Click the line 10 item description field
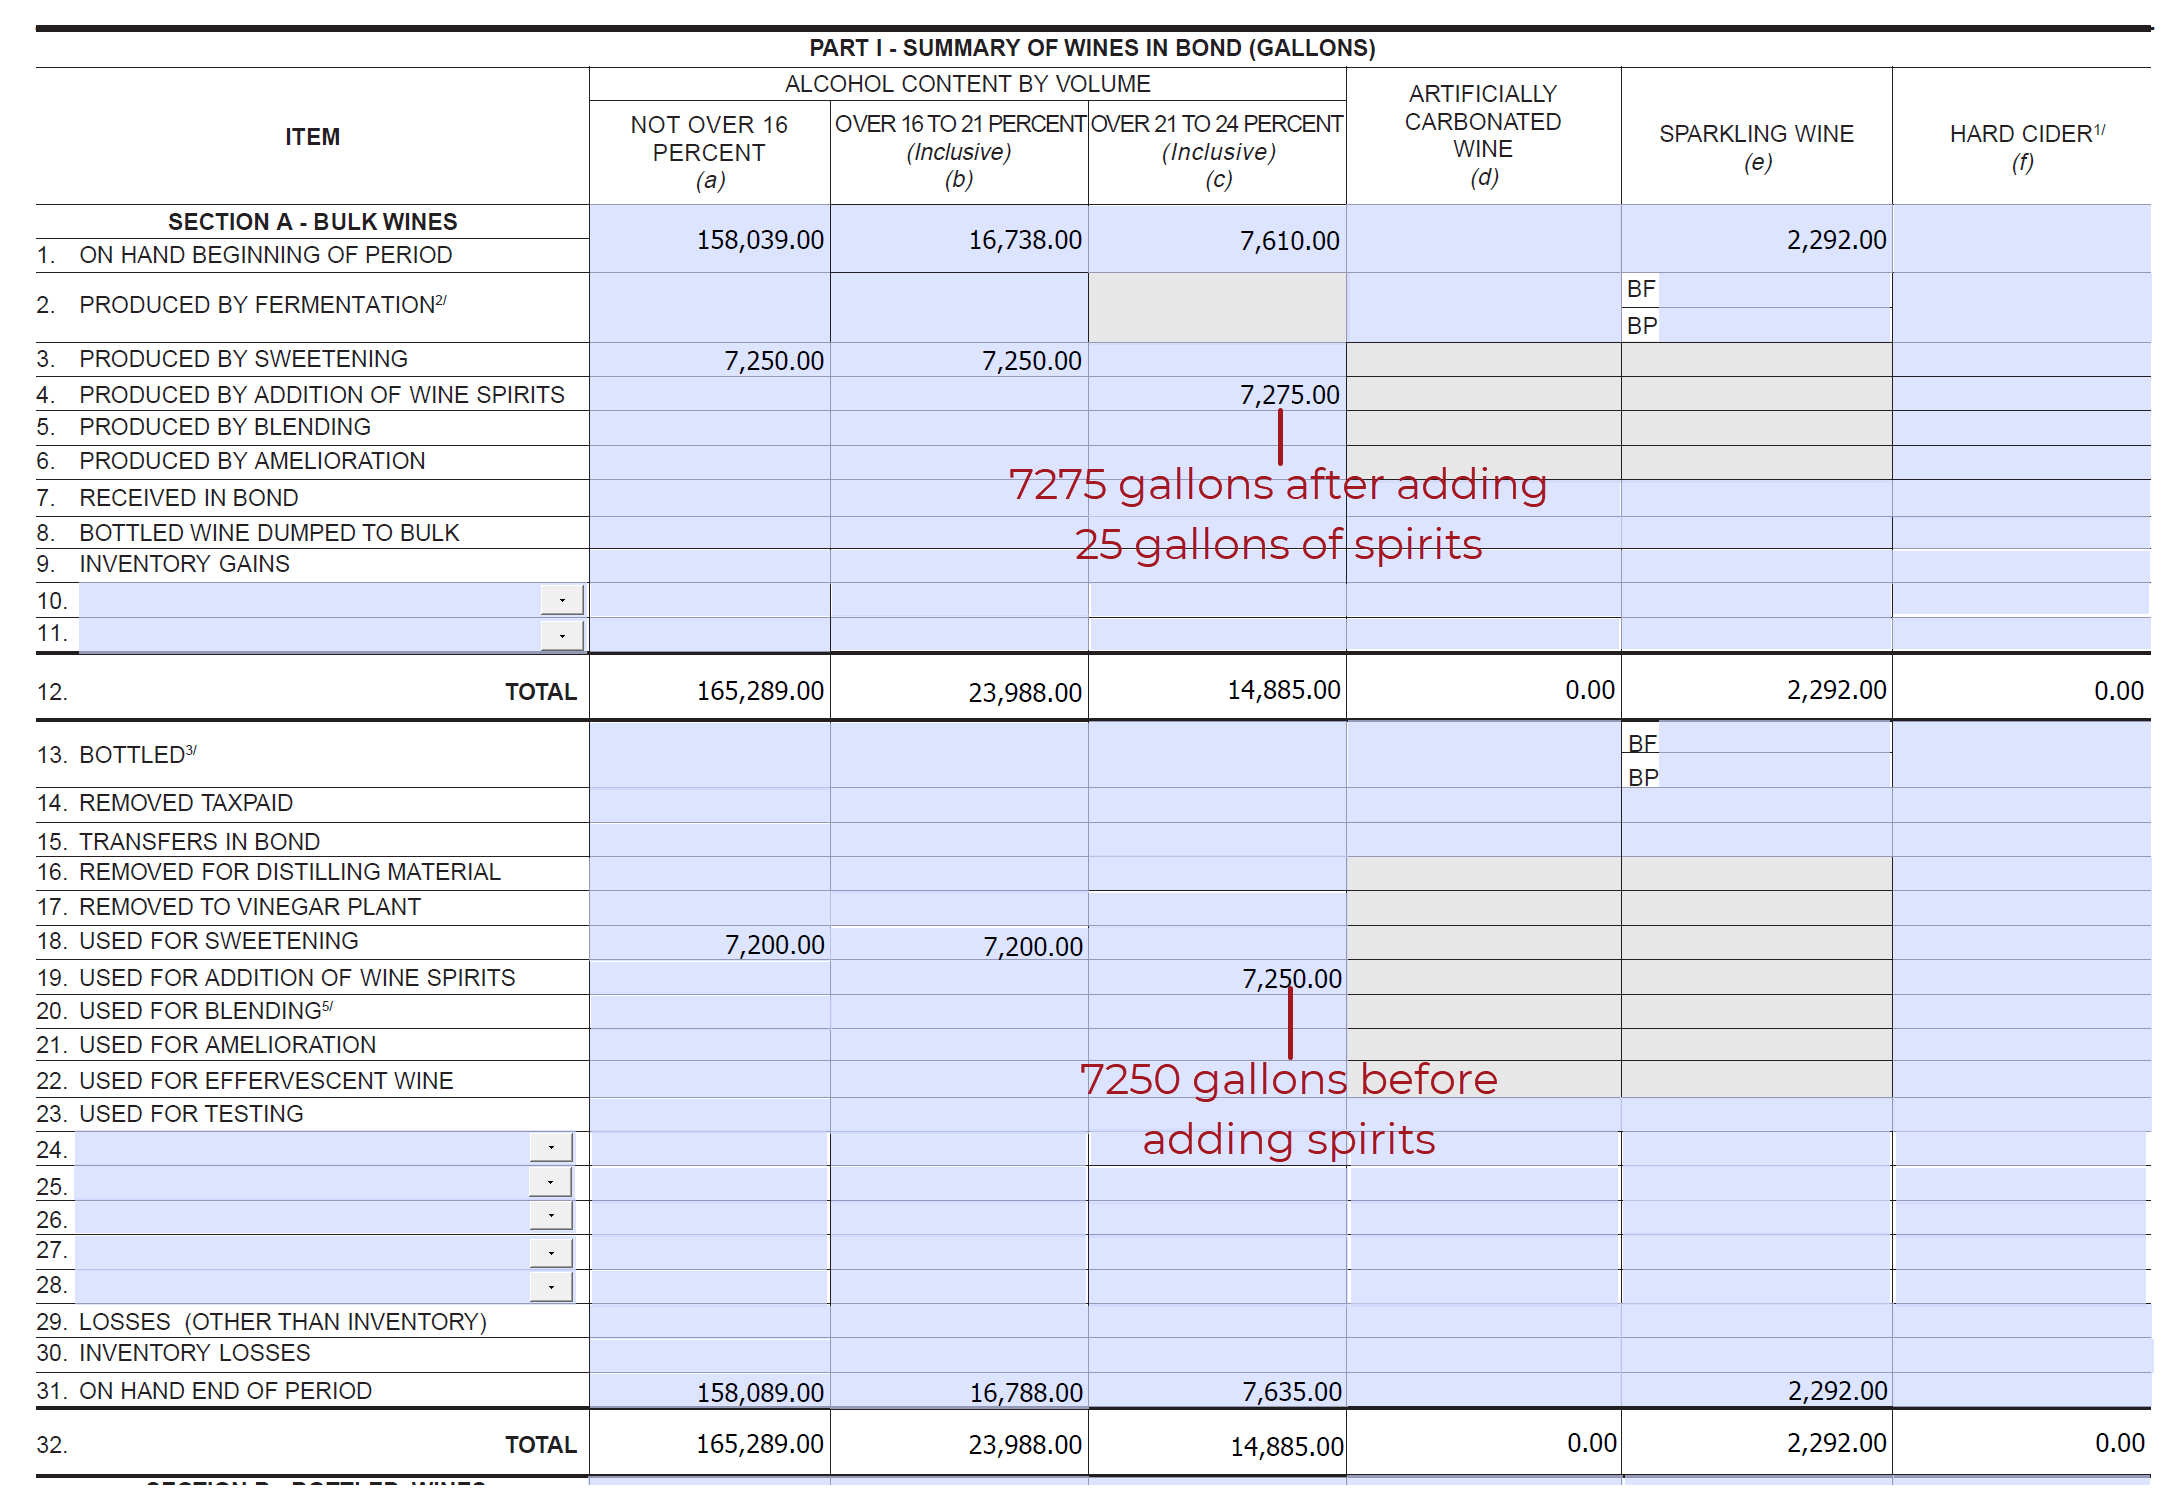Screen dimensions: 2172x1494 (x=310, y=600)
